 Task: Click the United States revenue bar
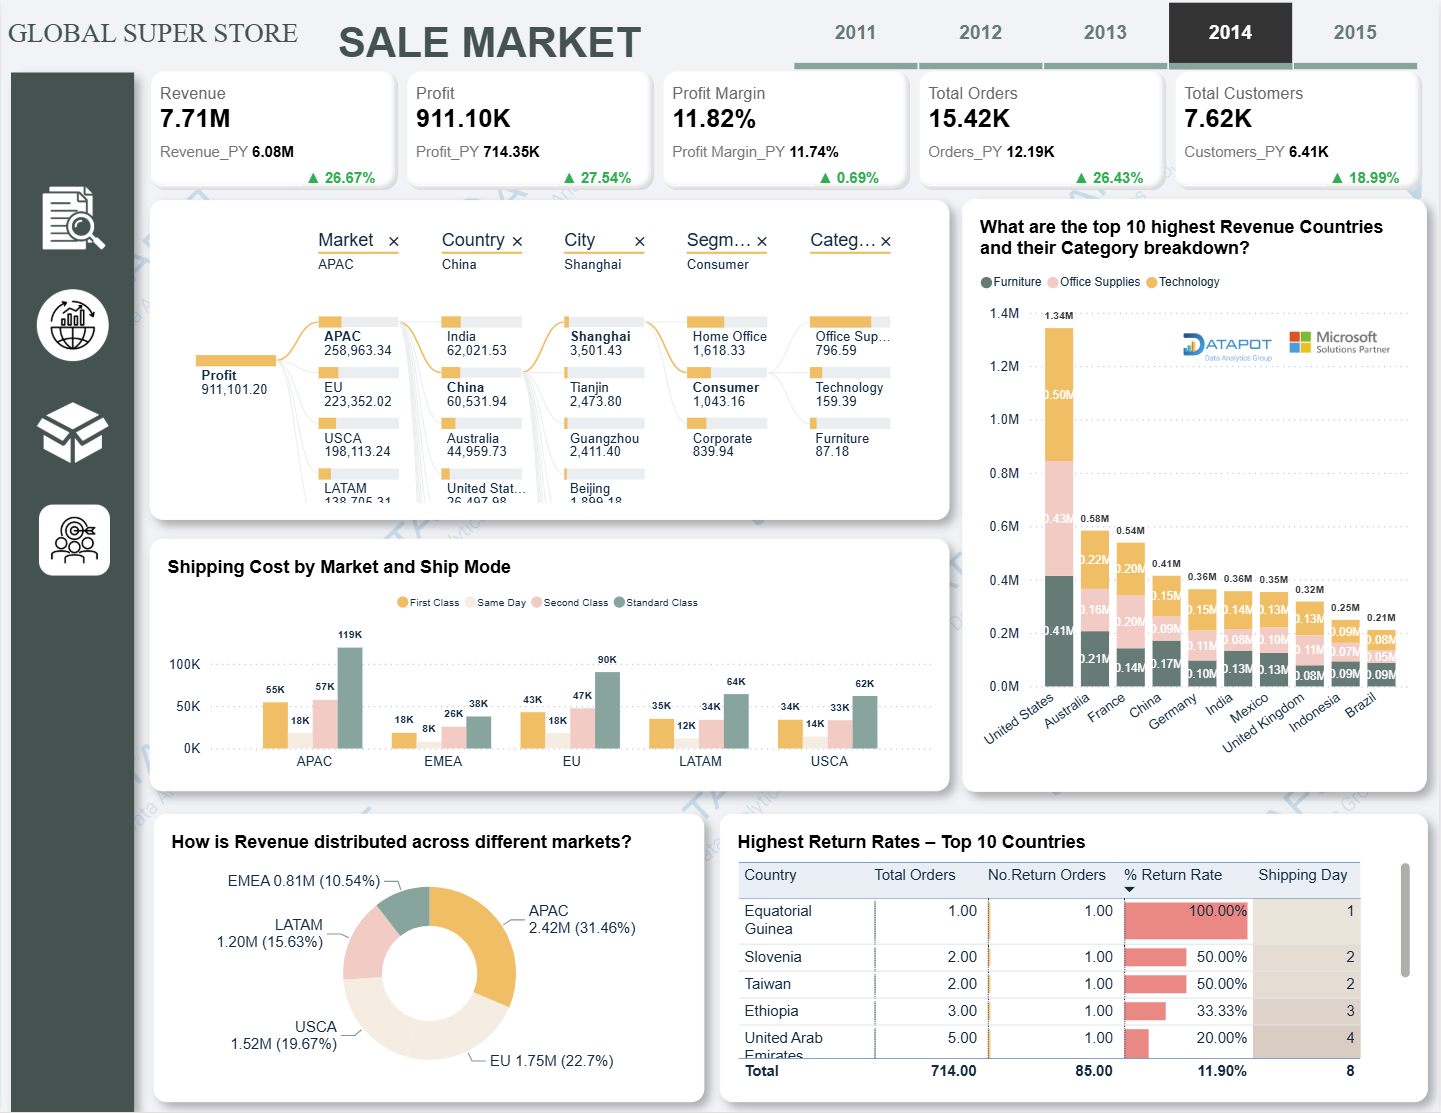pyautogui.click(x=1059, y=507)
